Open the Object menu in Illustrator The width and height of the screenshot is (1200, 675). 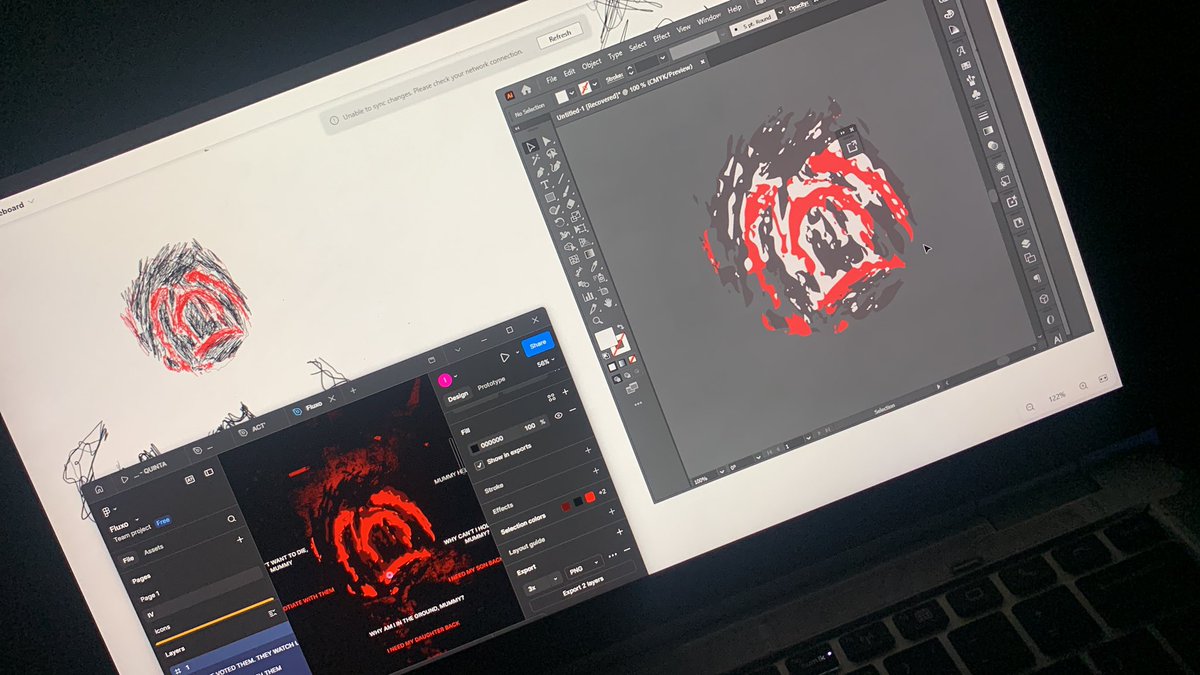592,64
